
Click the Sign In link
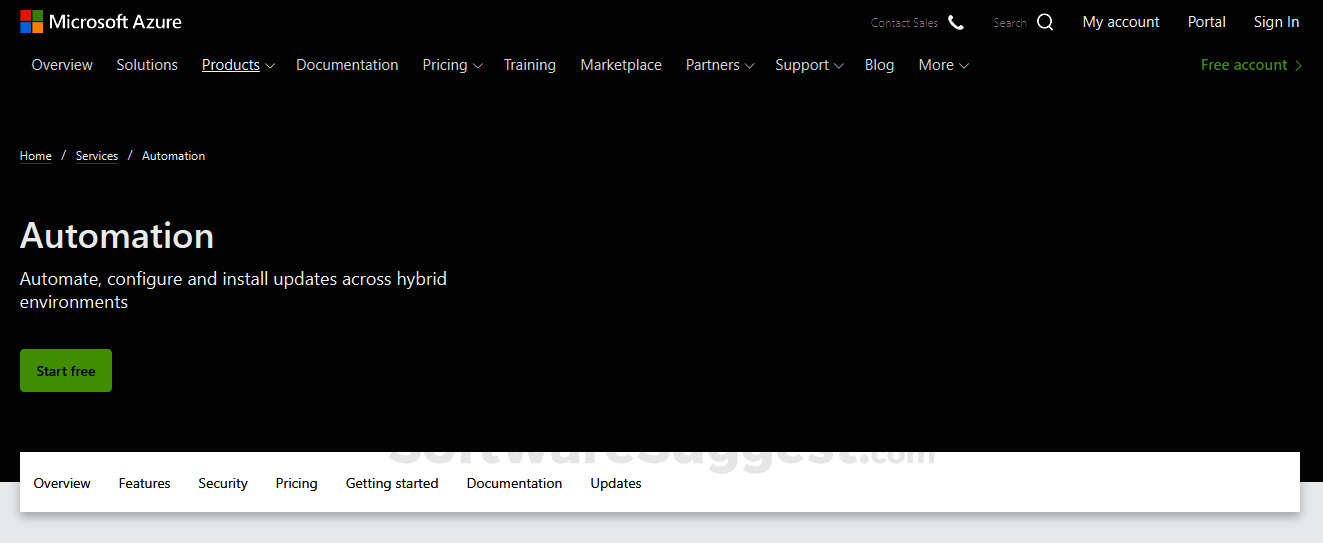click(x=1276, y=22)
